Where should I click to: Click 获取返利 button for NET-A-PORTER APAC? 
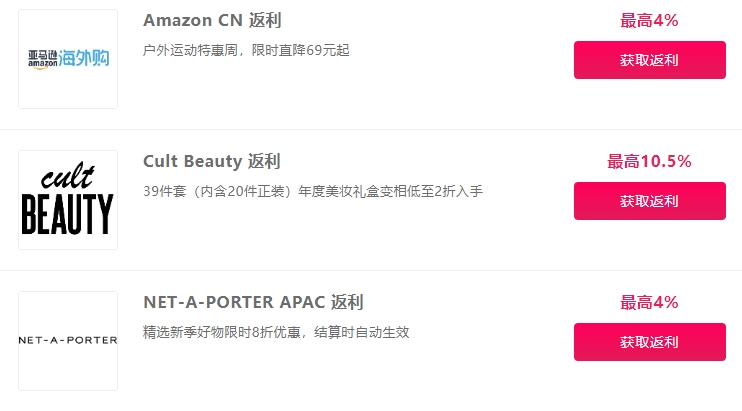click(x=650, y=342)
